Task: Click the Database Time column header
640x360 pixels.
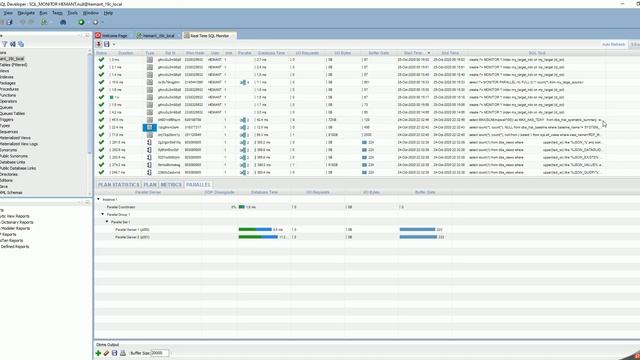Action: [271, 53]
